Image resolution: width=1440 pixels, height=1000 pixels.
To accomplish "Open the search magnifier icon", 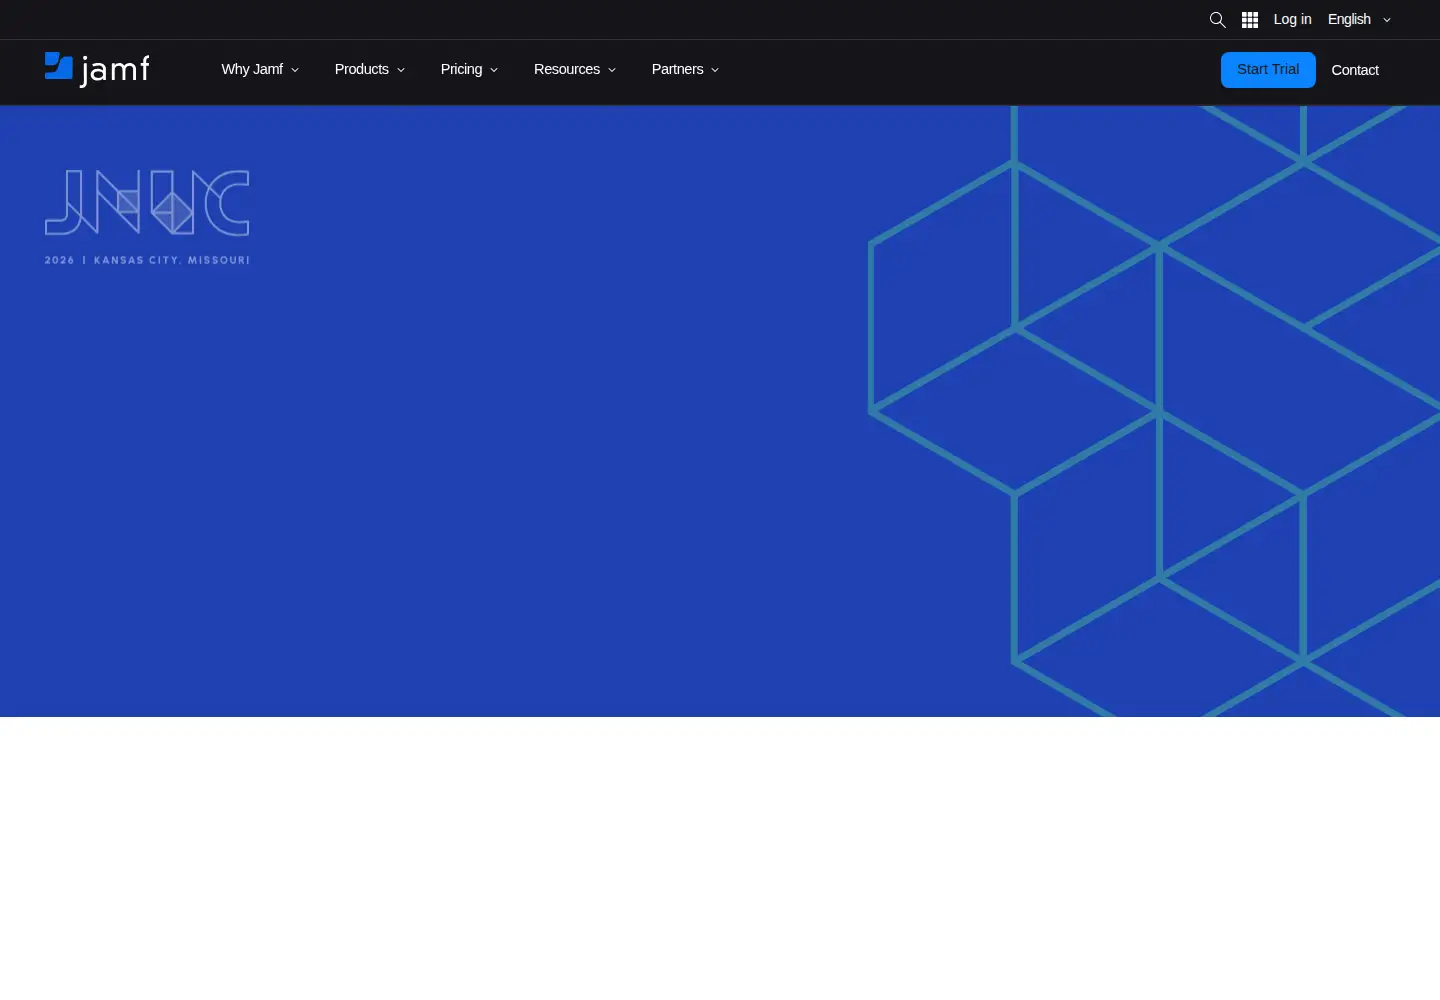I will 1217,20.
